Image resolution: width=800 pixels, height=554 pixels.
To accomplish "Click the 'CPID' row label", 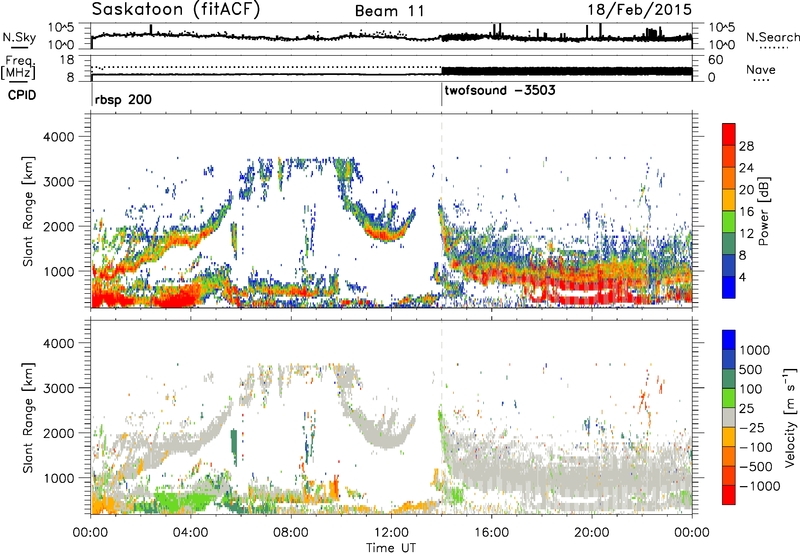I will tap(22, 95).
